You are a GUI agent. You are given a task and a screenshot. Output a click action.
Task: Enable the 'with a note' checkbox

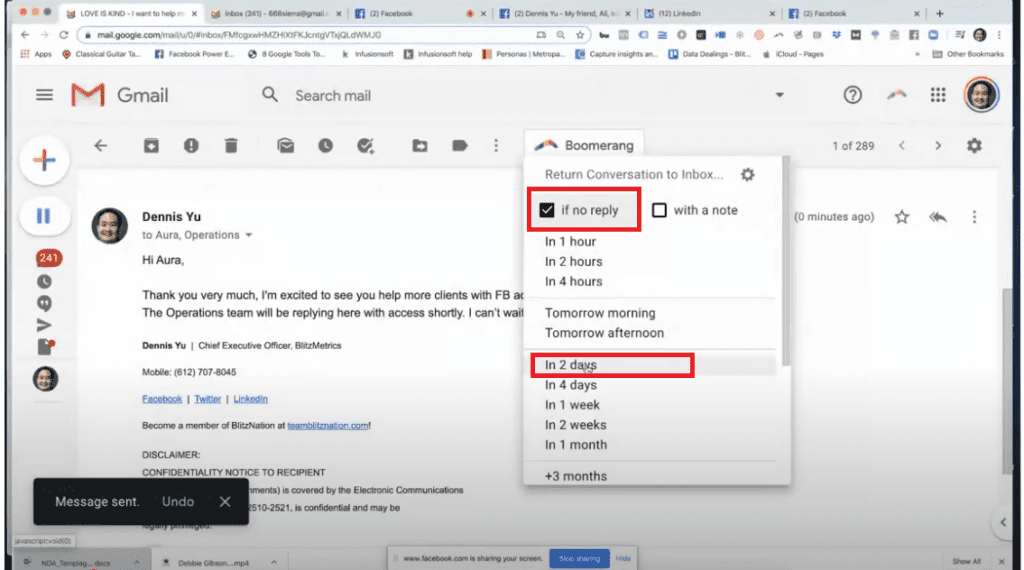(660, 210)
